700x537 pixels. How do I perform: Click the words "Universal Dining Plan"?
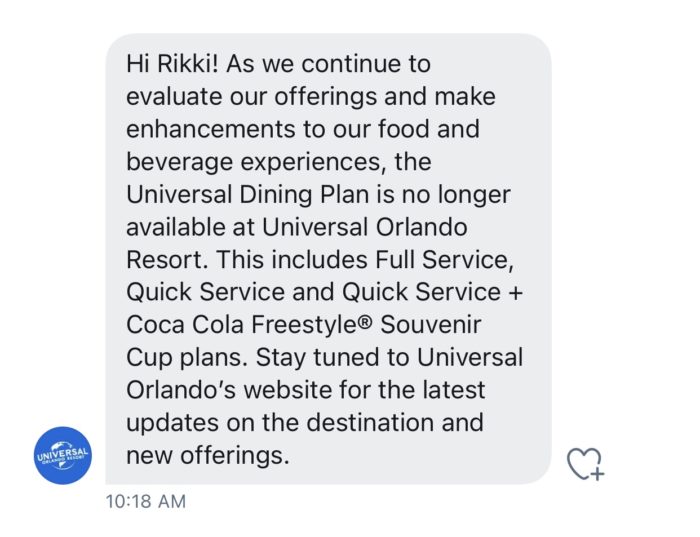248,195
